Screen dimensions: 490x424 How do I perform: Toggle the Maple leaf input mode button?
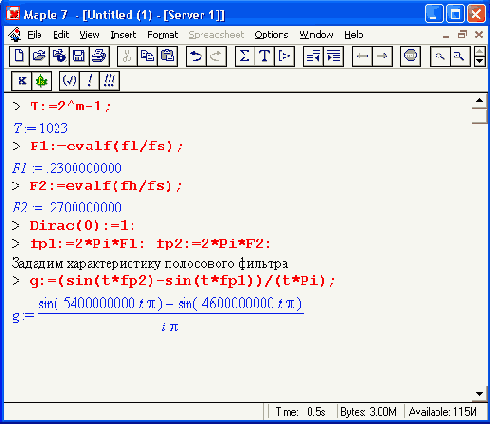click(42, 81)
